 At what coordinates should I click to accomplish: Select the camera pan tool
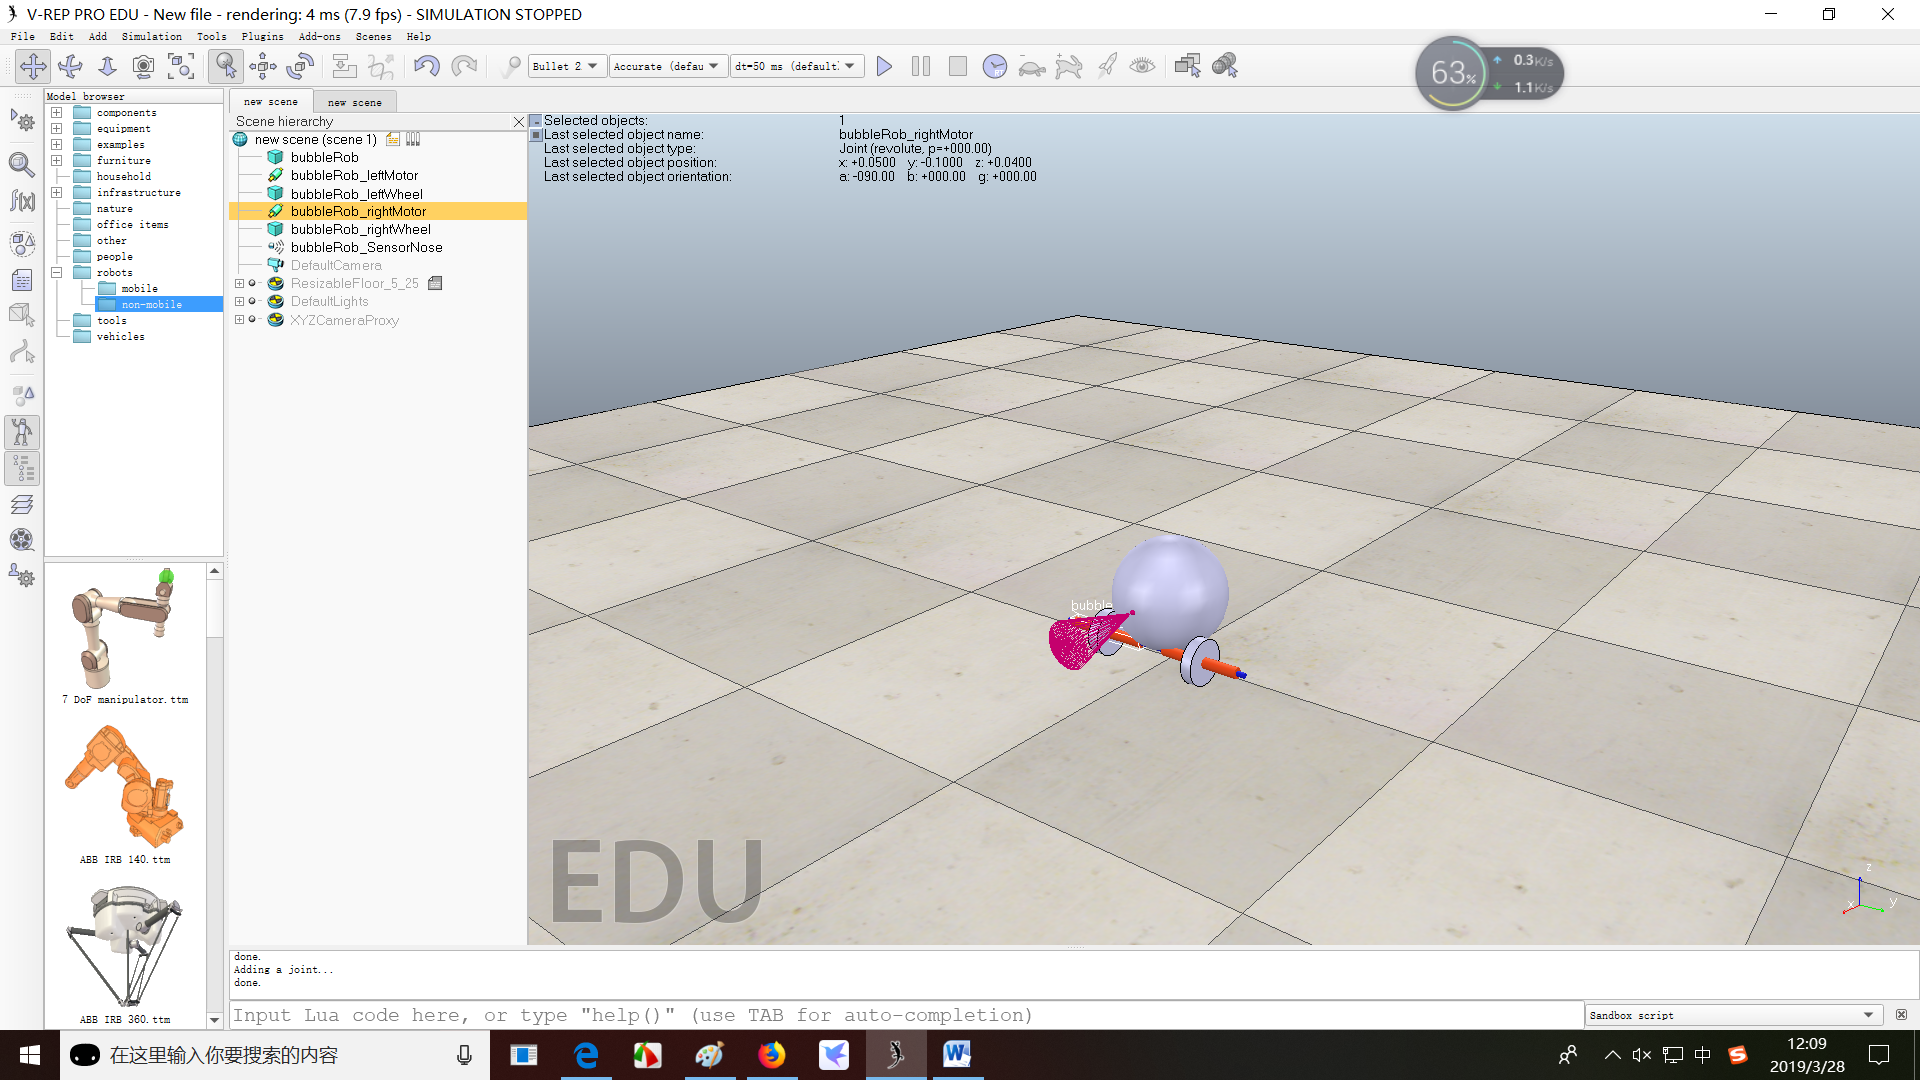(x=33, y=66)
